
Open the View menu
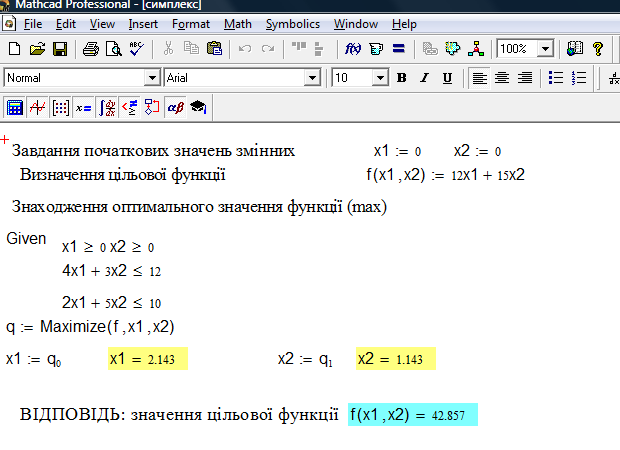point(102,24)
